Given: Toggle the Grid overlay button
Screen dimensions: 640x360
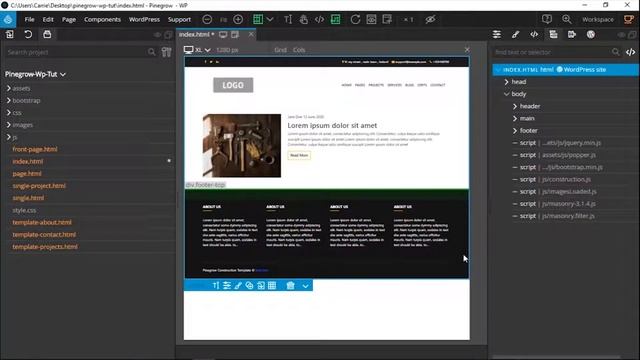Looking at the screenshot, I should coord(280,50).
